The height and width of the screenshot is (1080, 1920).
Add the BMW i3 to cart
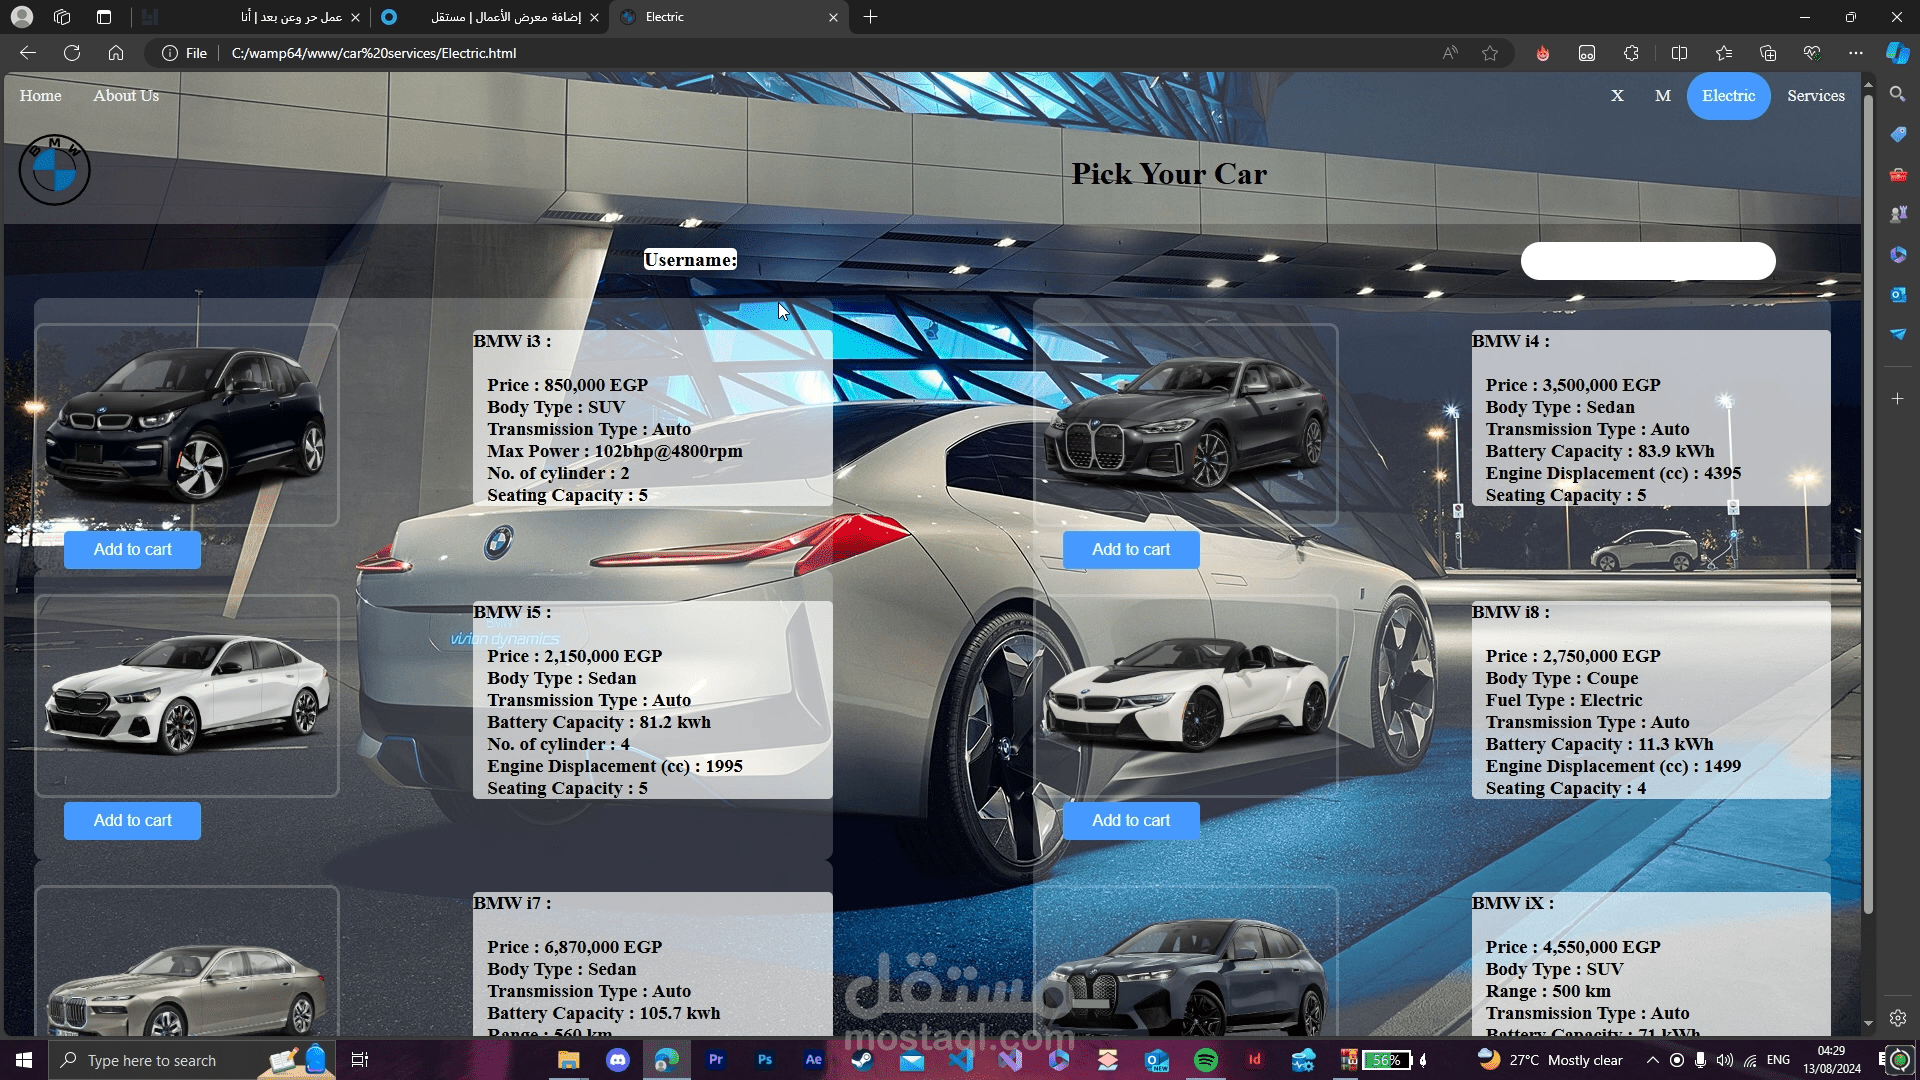132,550
